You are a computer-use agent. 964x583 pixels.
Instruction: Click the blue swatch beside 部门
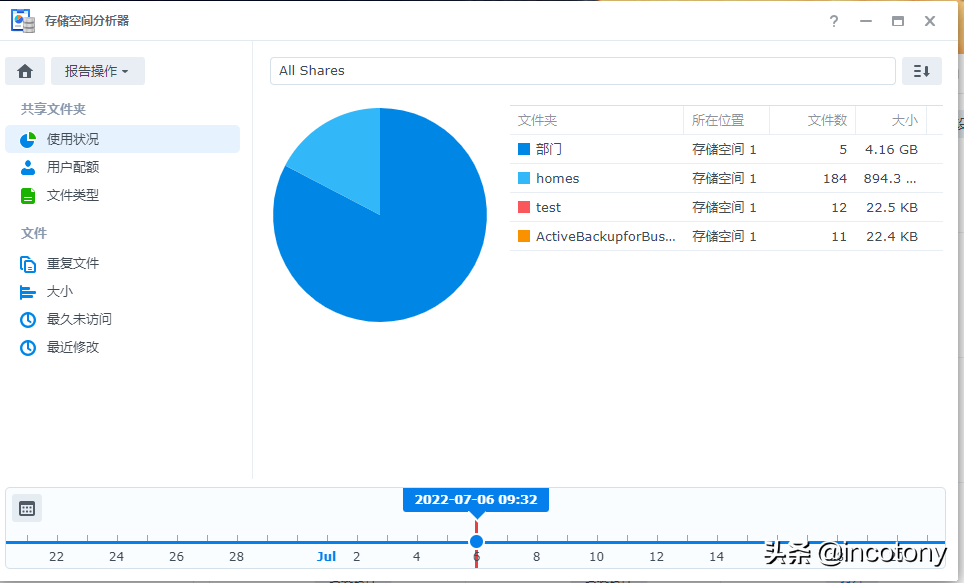(524, 149)
